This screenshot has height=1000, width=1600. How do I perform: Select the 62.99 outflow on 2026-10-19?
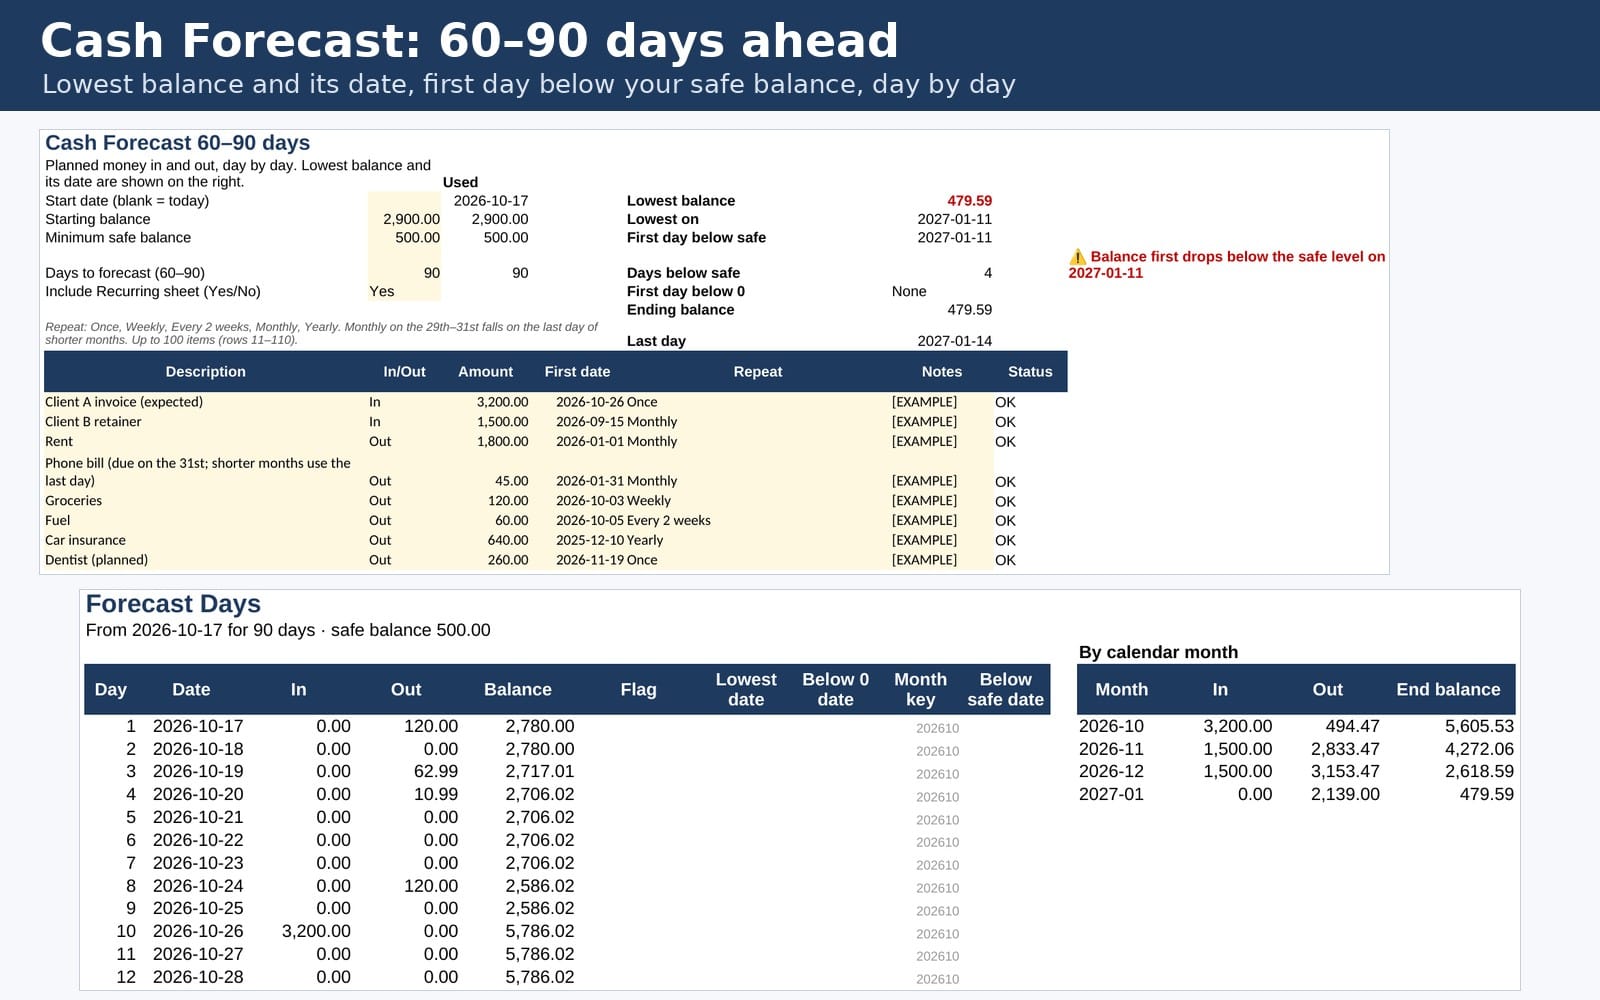(x=436, y=772)
